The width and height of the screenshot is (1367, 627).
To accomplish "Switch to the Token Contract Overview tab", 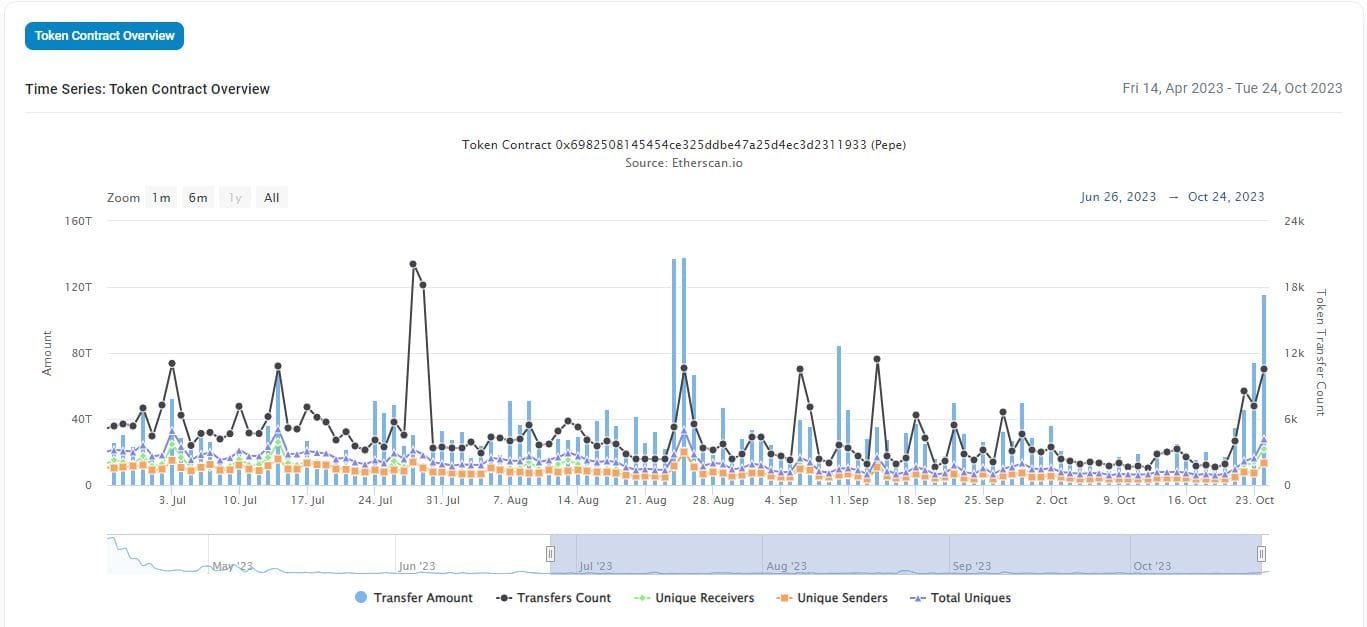I will pos(104,35).
